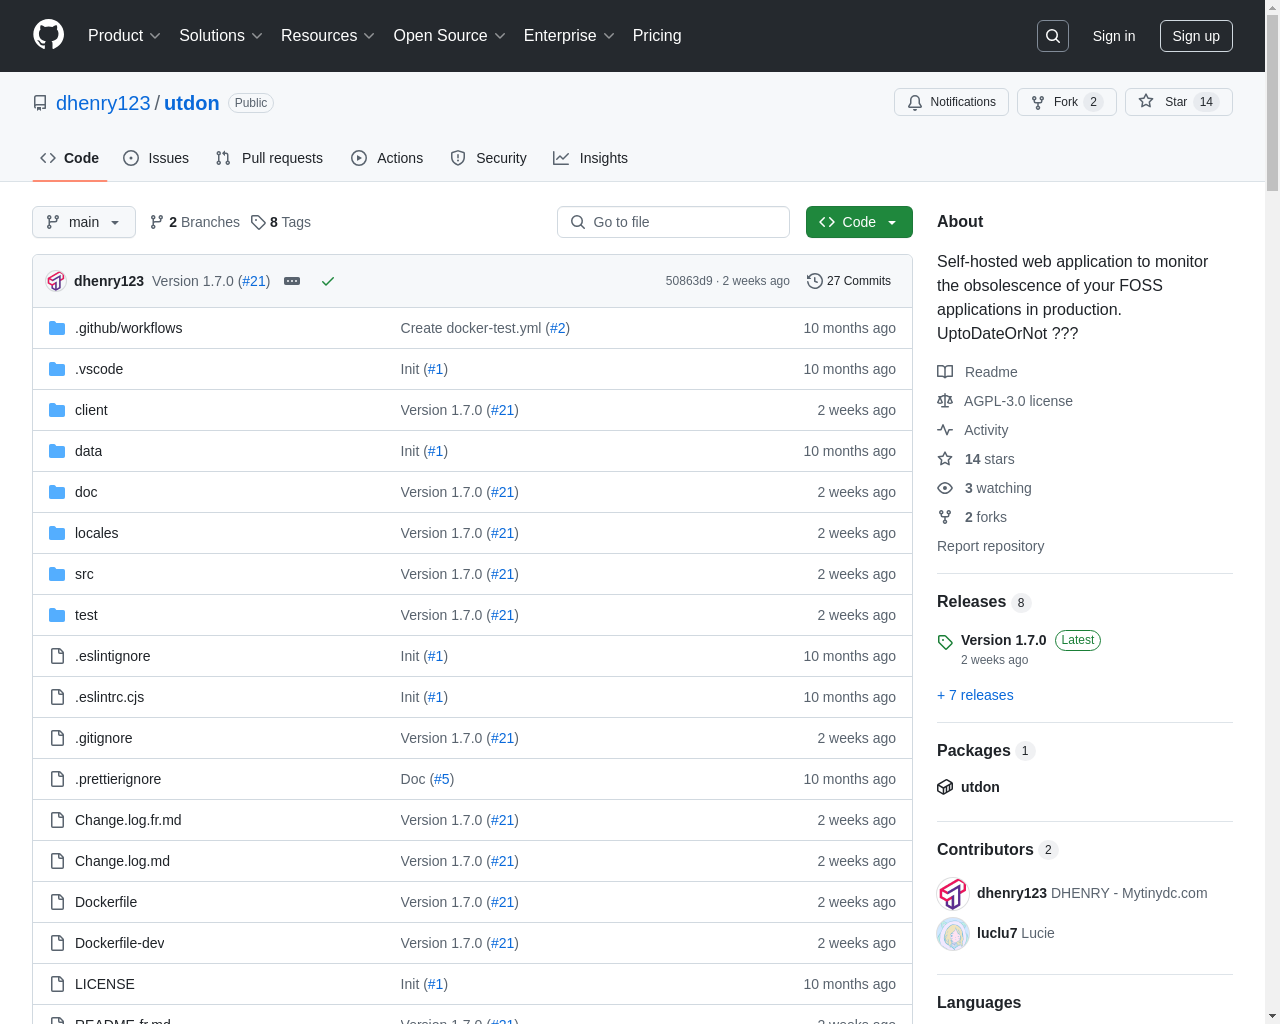
Task: Click the .gitignore file icon
Action: point(57,738)
